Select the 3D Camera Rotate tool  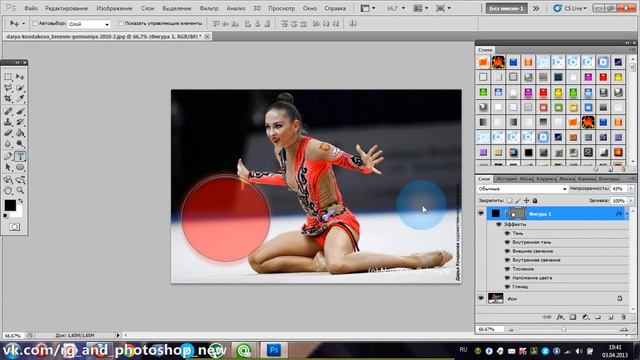pyautogui.click(x=20, y=180)
